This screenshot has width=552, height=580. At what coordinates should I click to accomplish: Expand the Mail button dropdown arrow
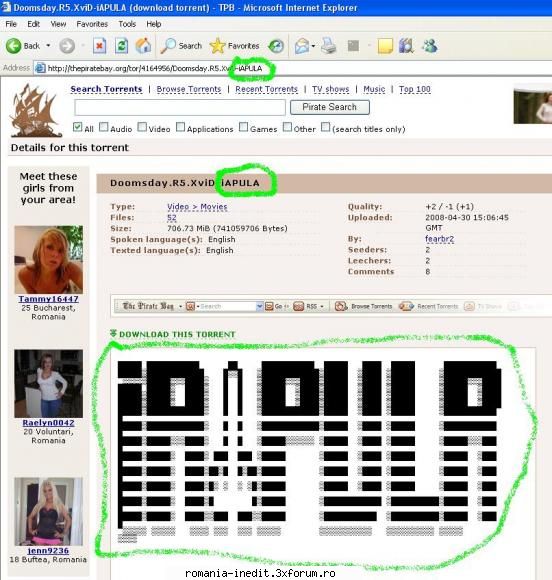313,46
